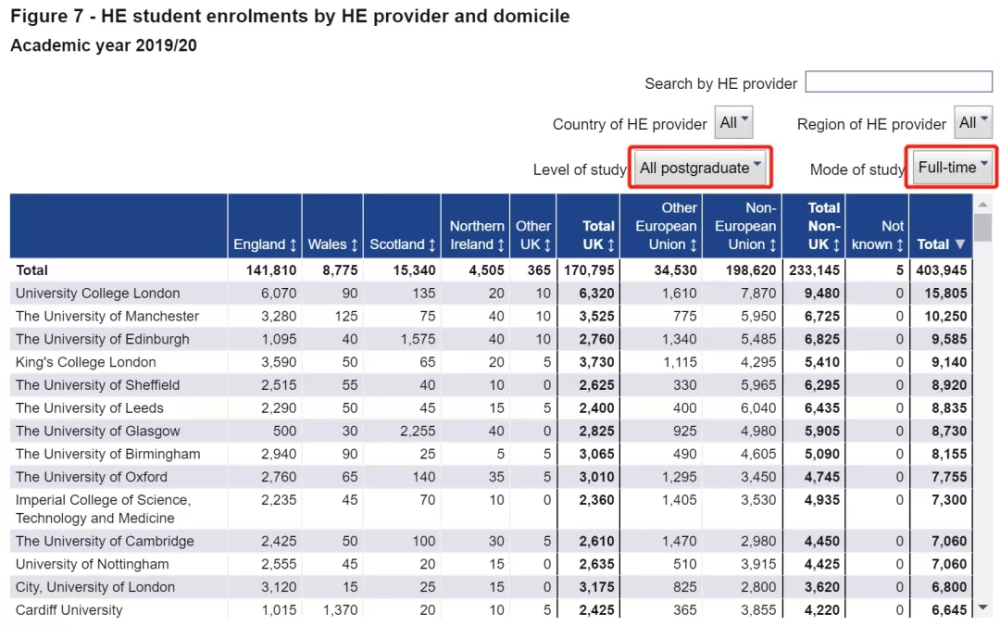Click Glasgow Scotland value 2,255
The height and width of the screenshot is (626, 1000).
click(x=418, y=431)
